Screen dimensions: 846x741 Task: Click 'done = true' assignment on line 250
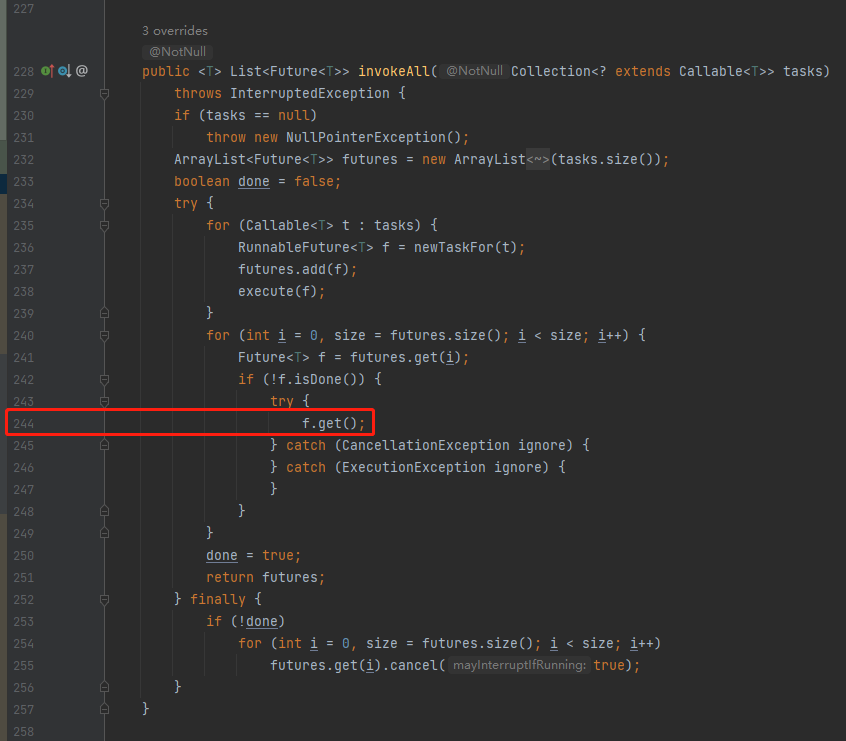click(250, 555)
